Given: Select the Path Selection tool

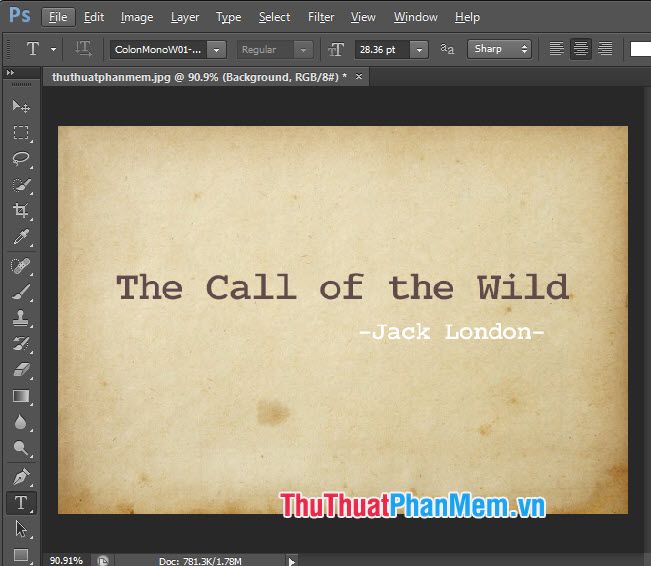Looking at the screenshot, I should click(21, 529).
